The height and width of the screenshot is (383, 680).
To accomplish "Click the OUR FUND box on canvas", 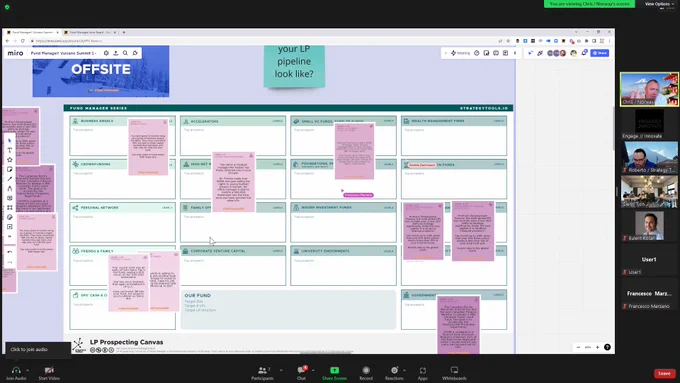I will (x=288, y=310).
